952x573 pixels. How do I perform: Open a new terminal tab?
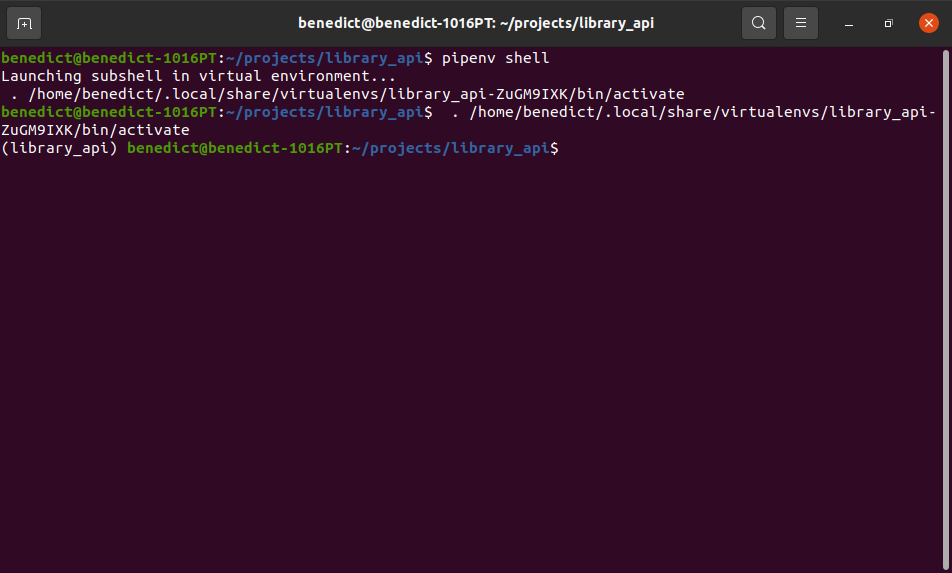click(x=24, y=23)
